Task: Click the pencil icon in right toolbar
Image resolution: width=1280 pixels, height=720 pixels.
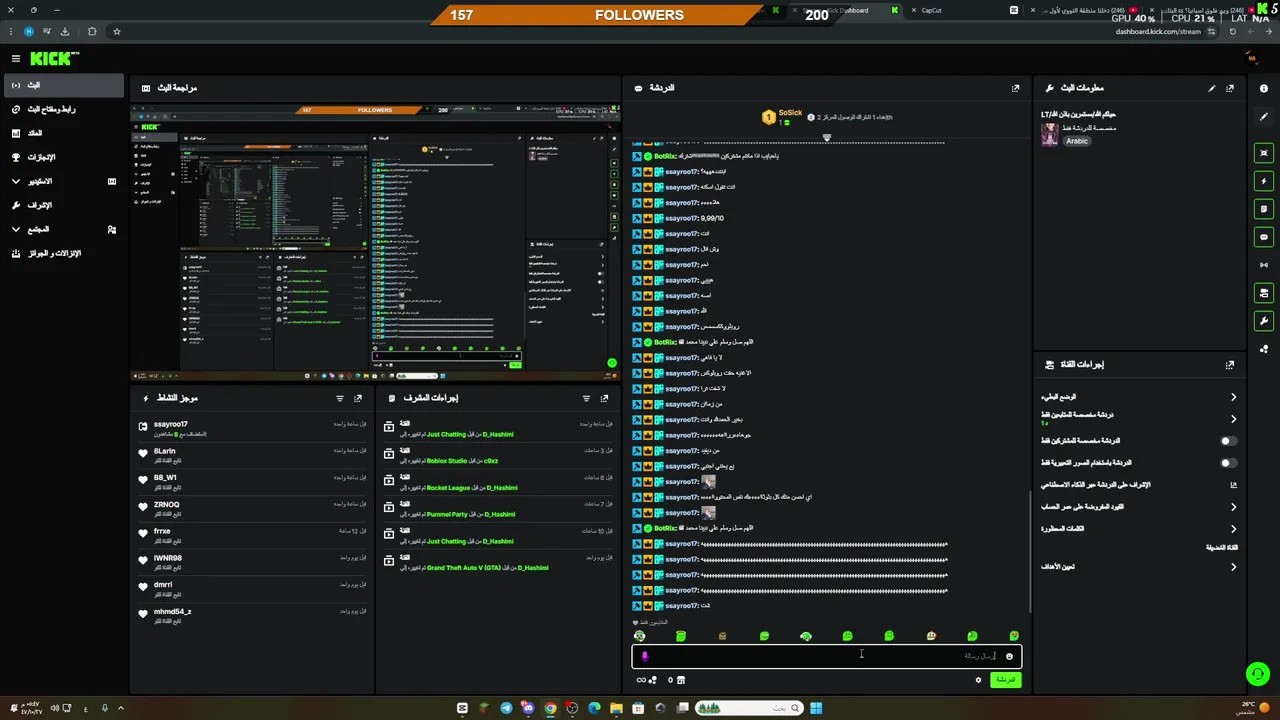Action: coord(1264,117)
